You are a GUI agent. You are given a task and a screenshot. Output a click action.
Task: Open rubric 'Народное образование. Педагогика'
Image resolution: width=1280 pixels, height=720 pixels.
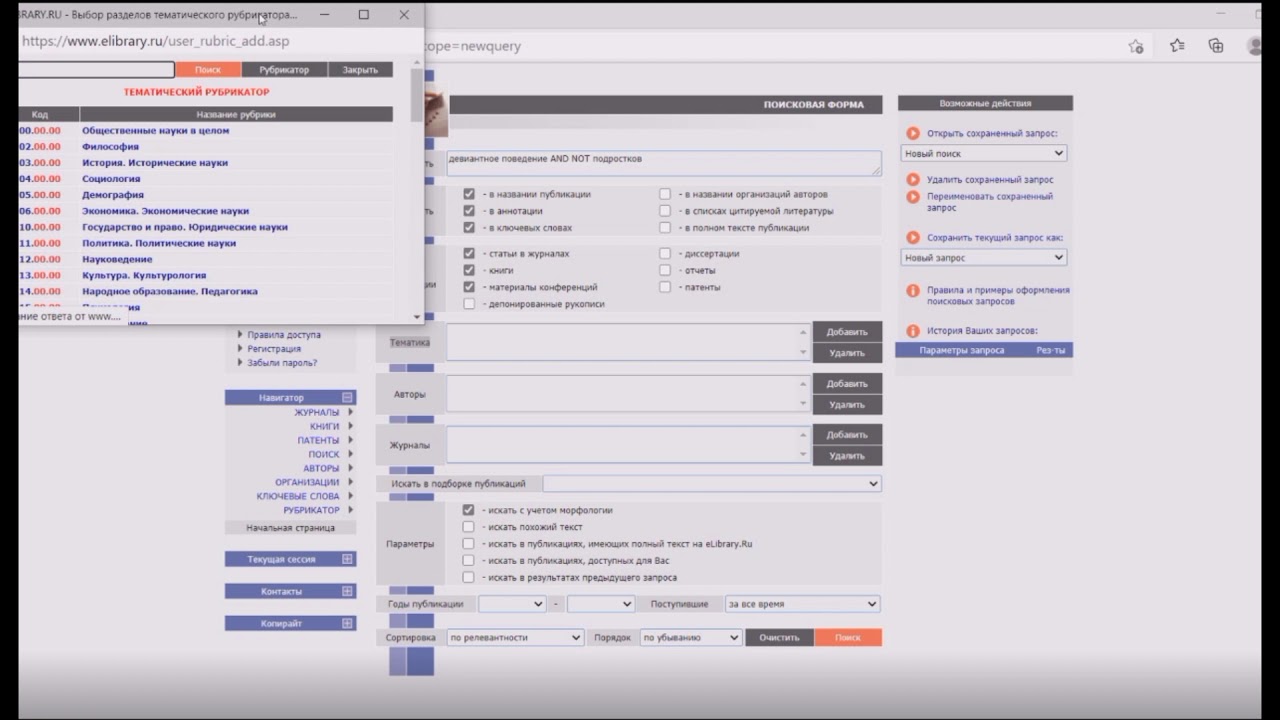click(x=170, y=291)
